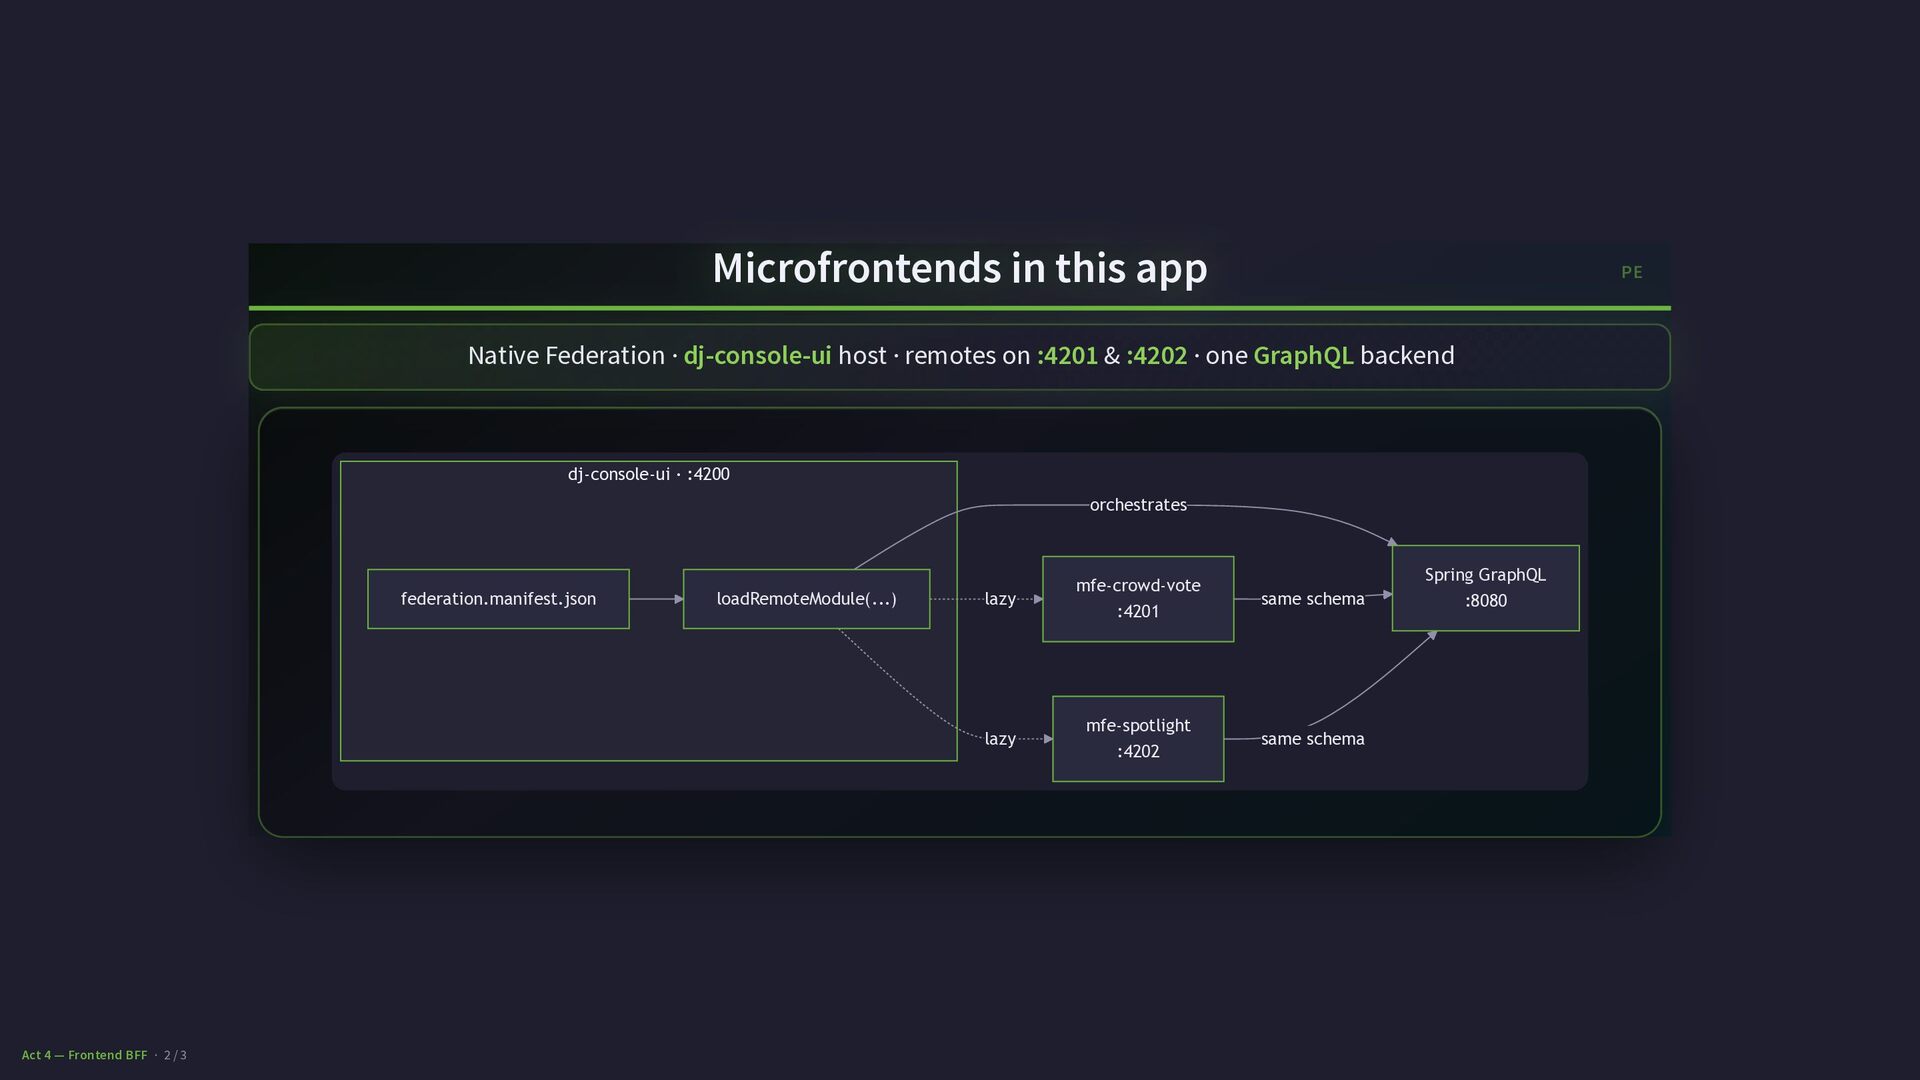The height and width of the screenshot is (1080, 1920).
Task: Click the PE badge at top right
Action: coord(1631,272)
